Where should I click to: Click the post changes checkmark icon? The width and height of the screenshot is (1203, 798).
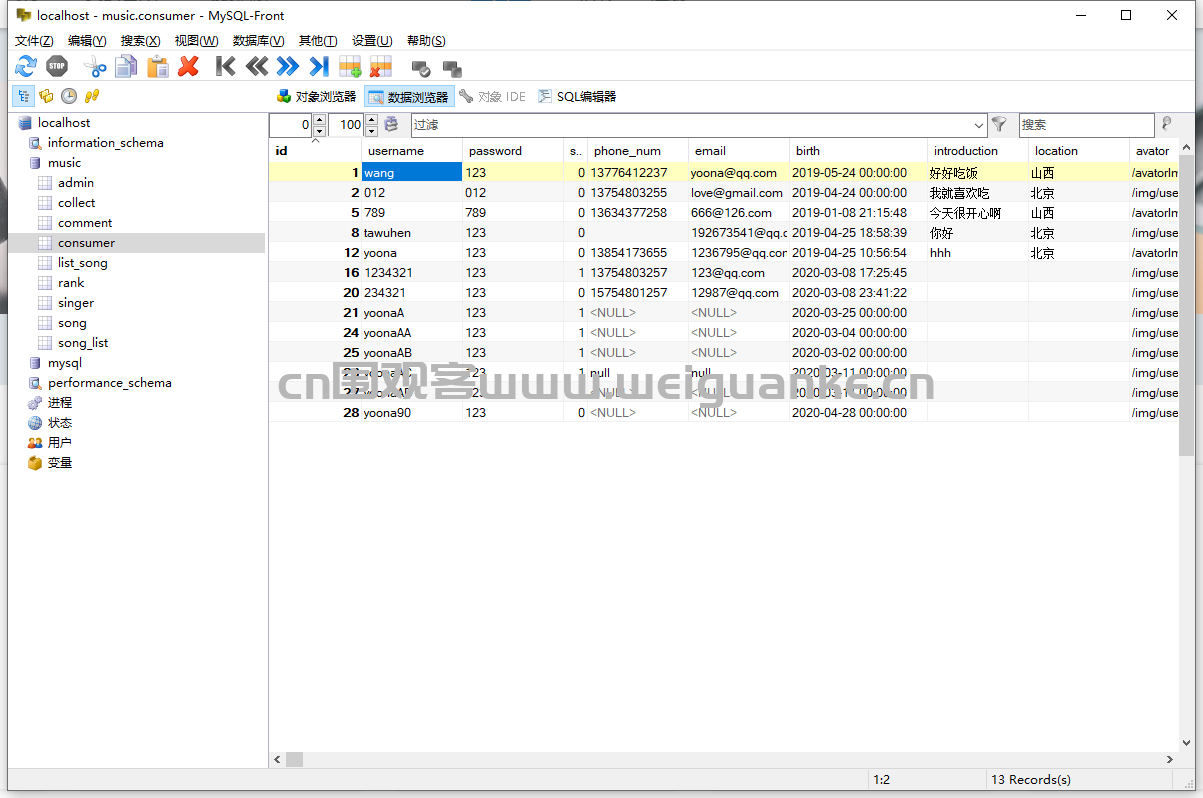(421, 68)
